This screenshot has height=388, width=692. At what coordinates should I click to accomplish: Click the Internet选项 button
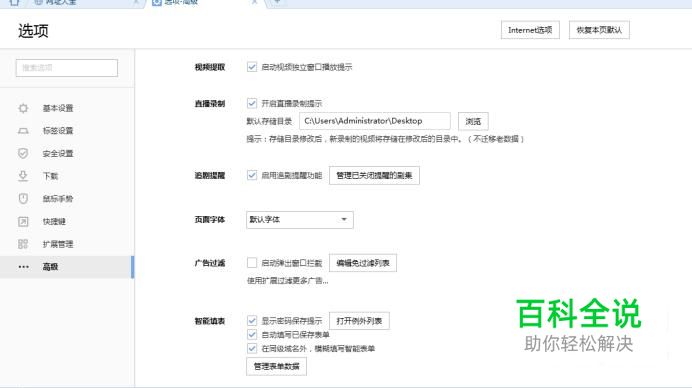pos(530,30)
